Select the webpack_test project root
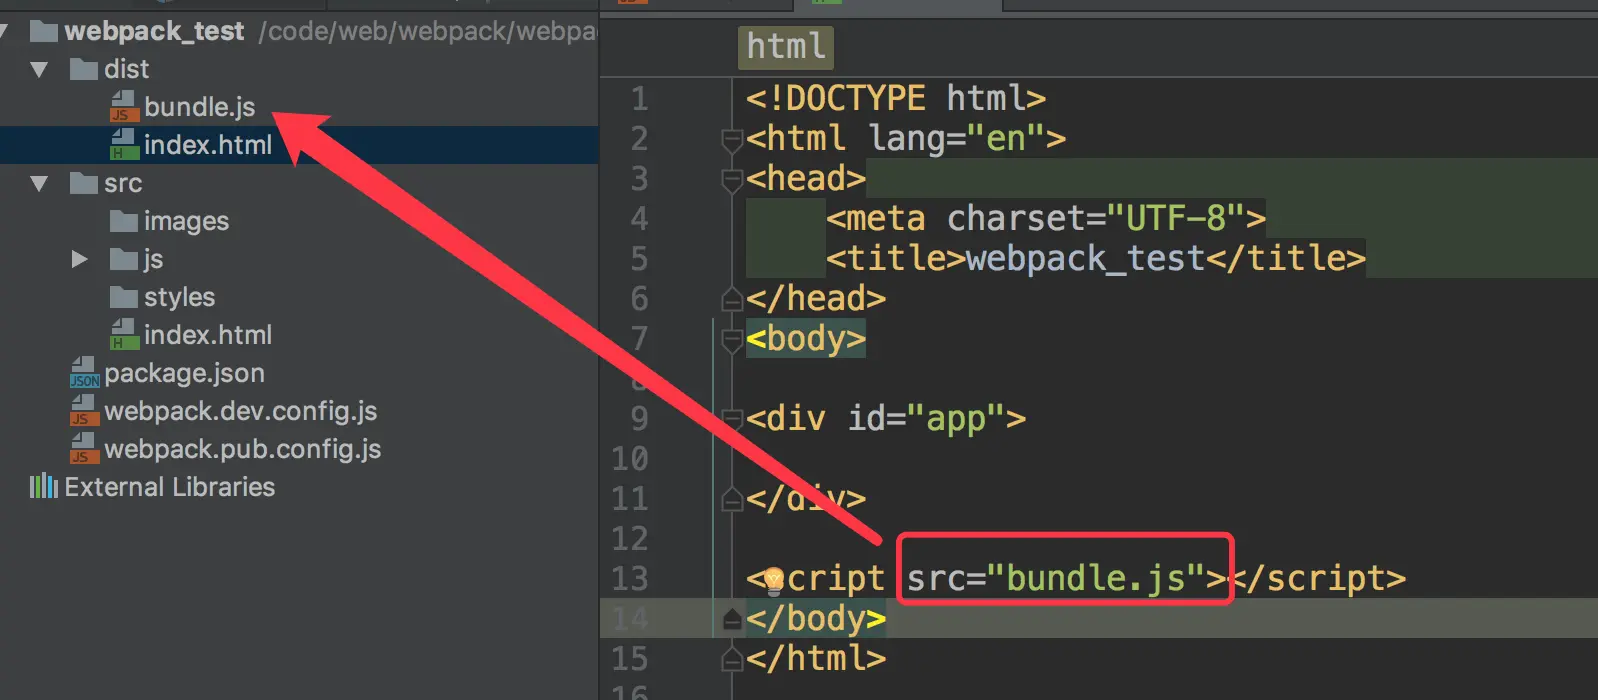The image size is (1598, 700). pos(154,32)
